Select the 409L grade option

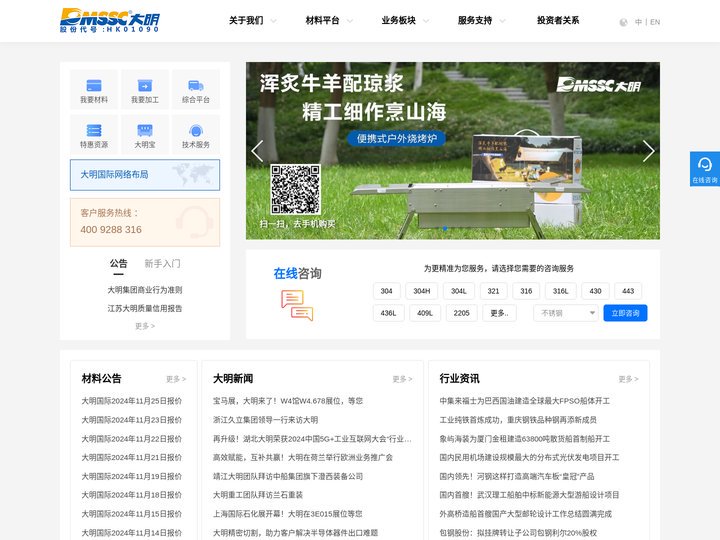pyautogui.click(x=425, y=313)
